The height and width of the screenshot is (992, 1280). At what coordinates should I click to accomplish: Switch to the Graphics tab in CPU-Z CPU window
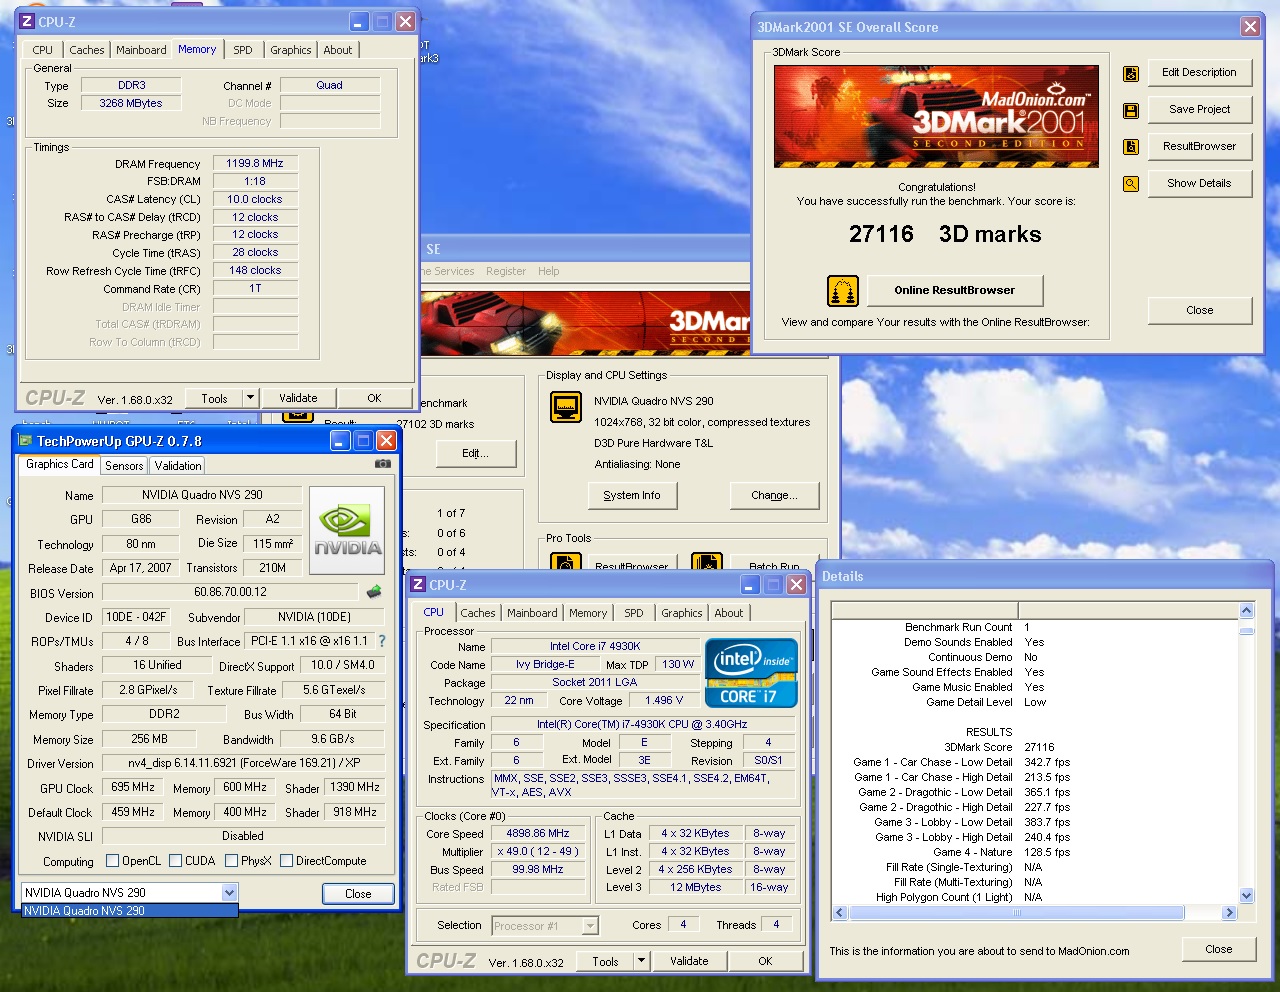[x=682, y=613]
